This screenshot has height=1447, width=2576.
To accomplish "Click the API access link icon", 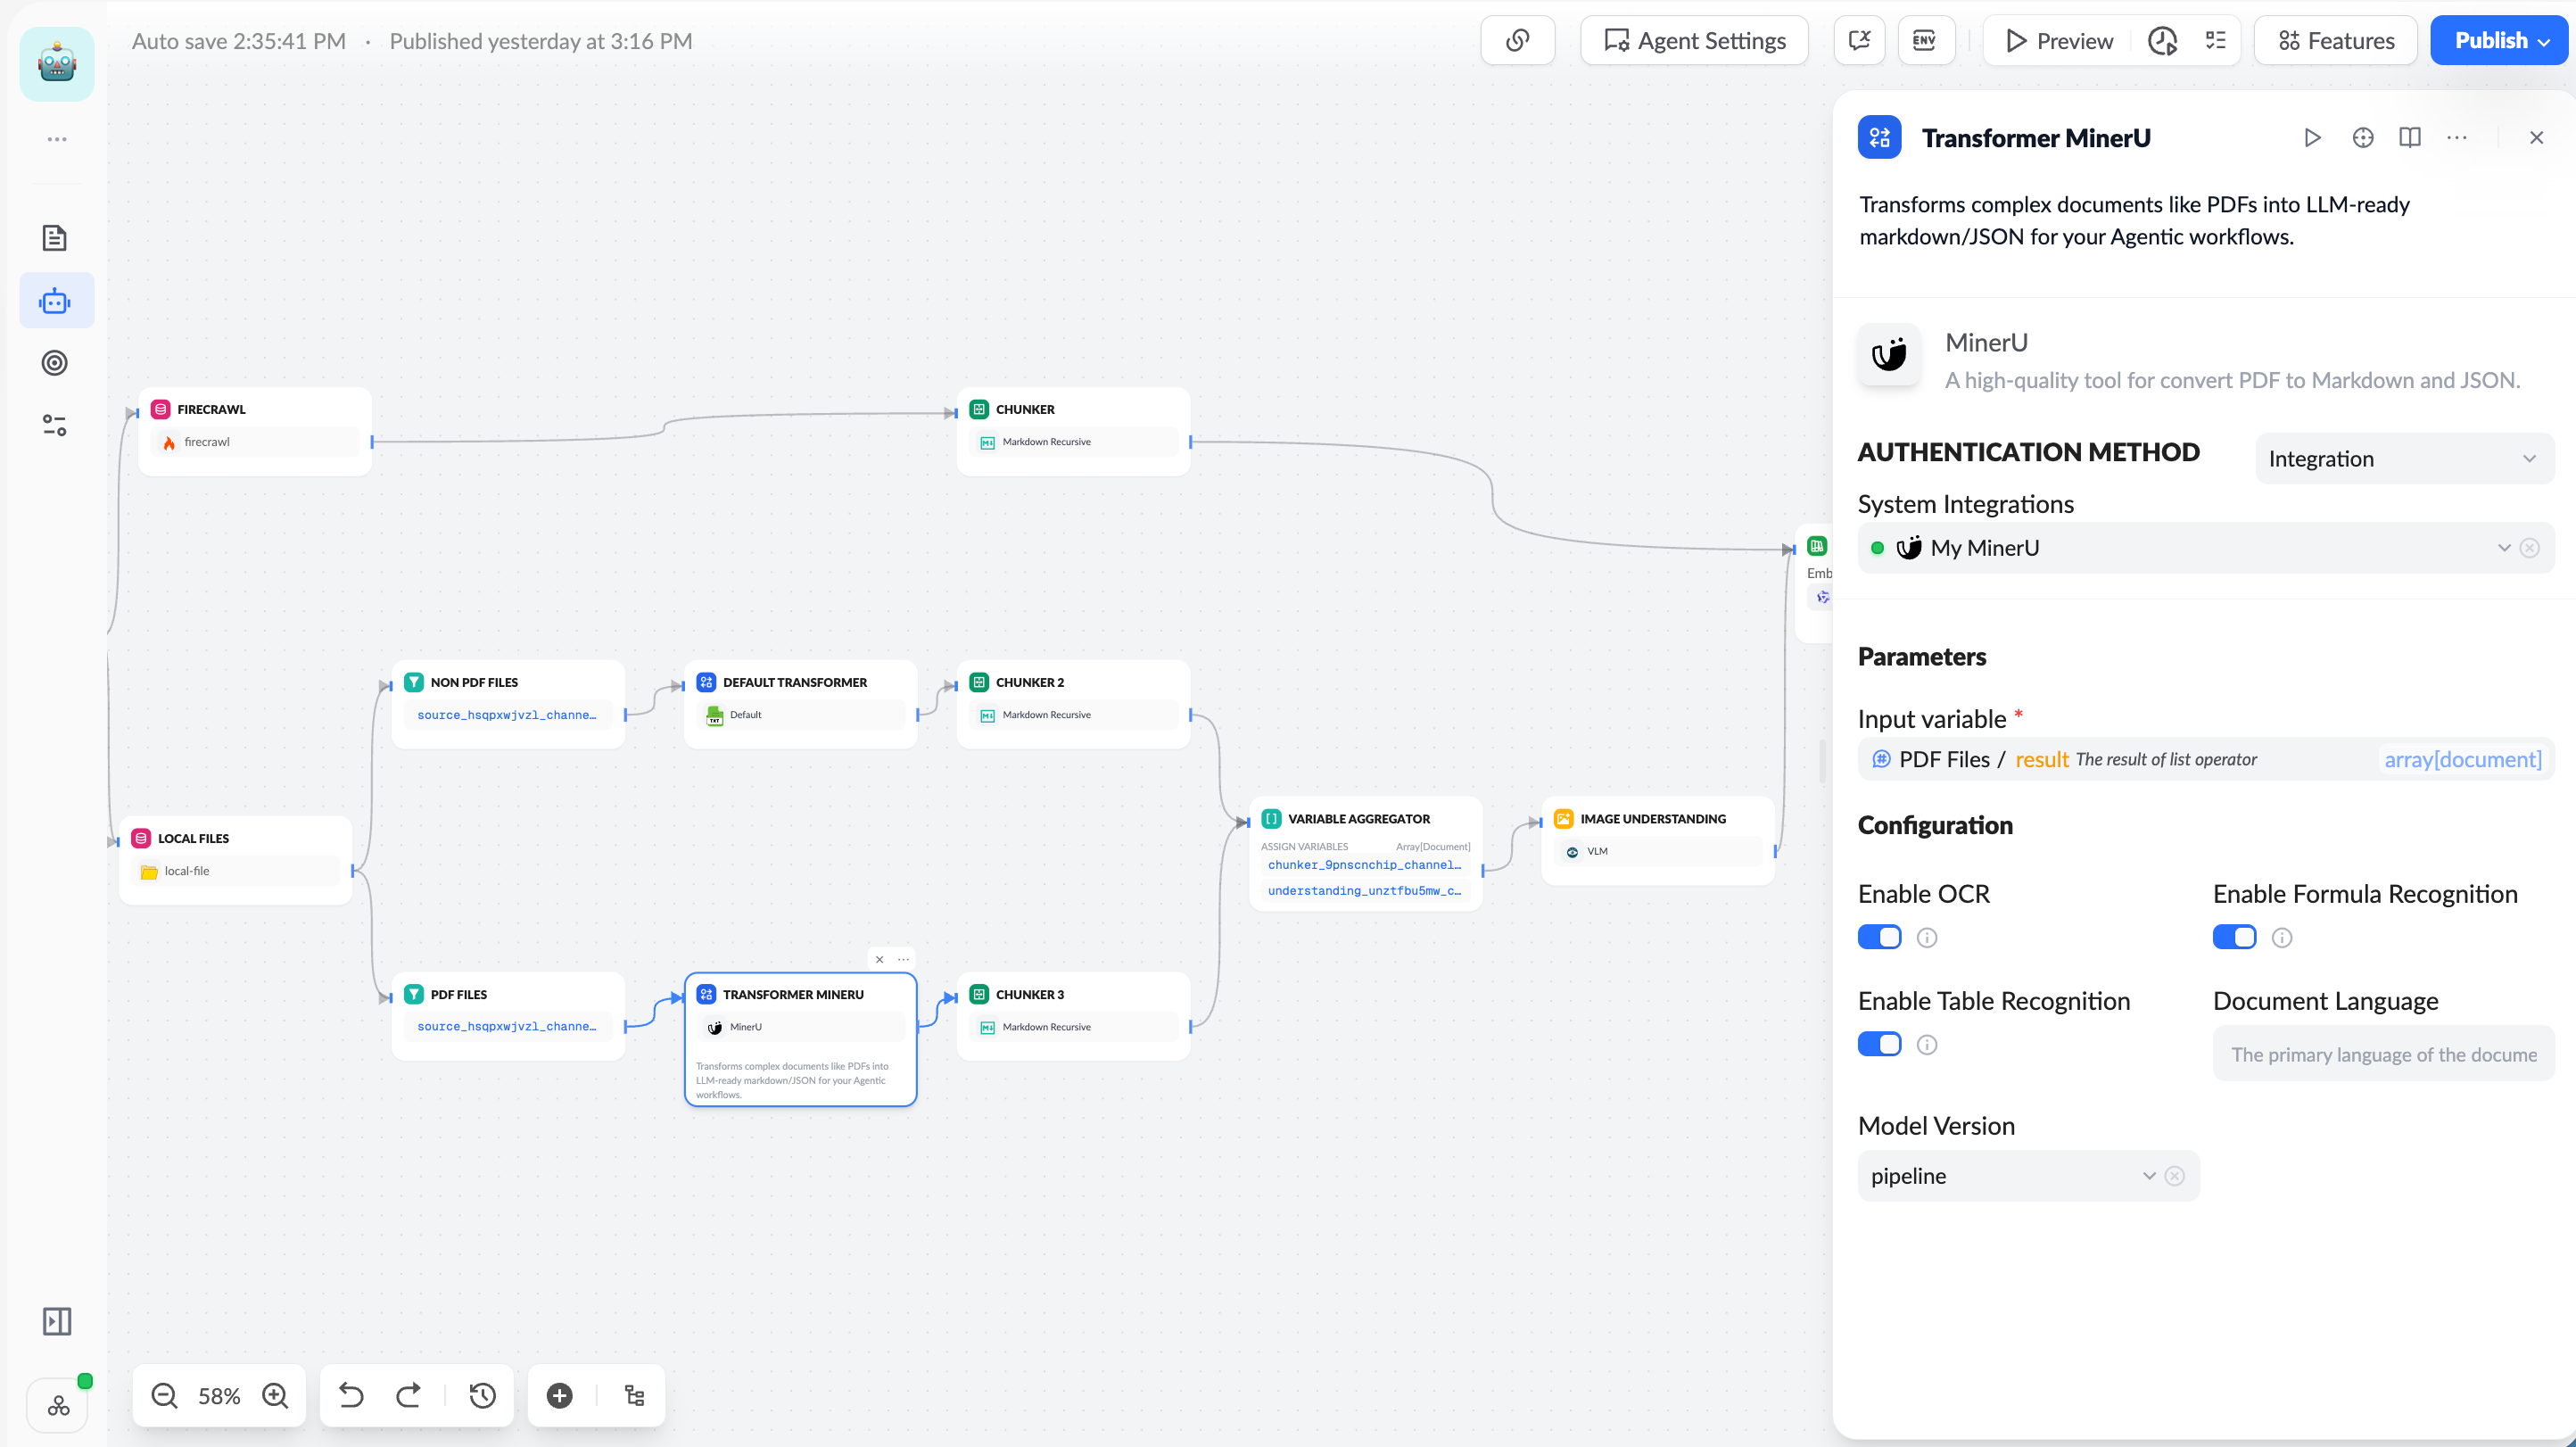I will click(1517, 40).
